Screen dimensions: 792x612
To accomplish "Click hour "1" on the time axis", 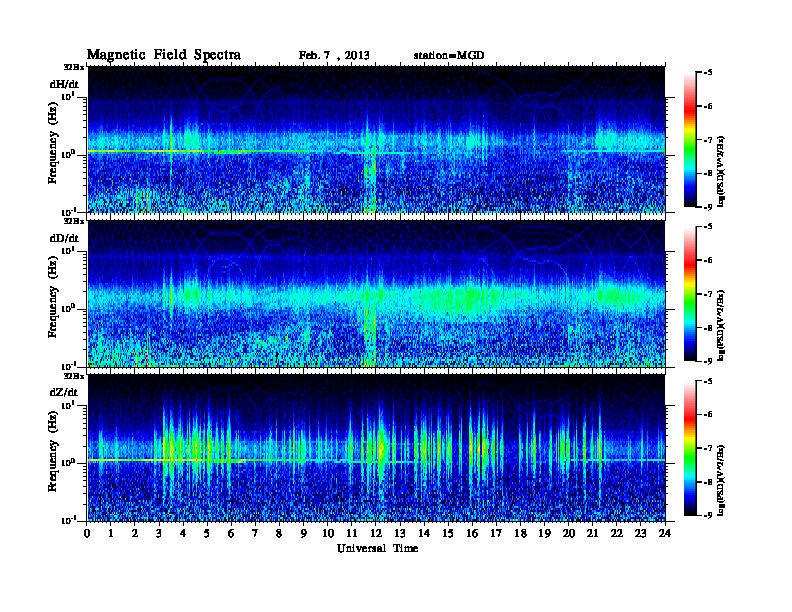I will [x=111, y=534].
